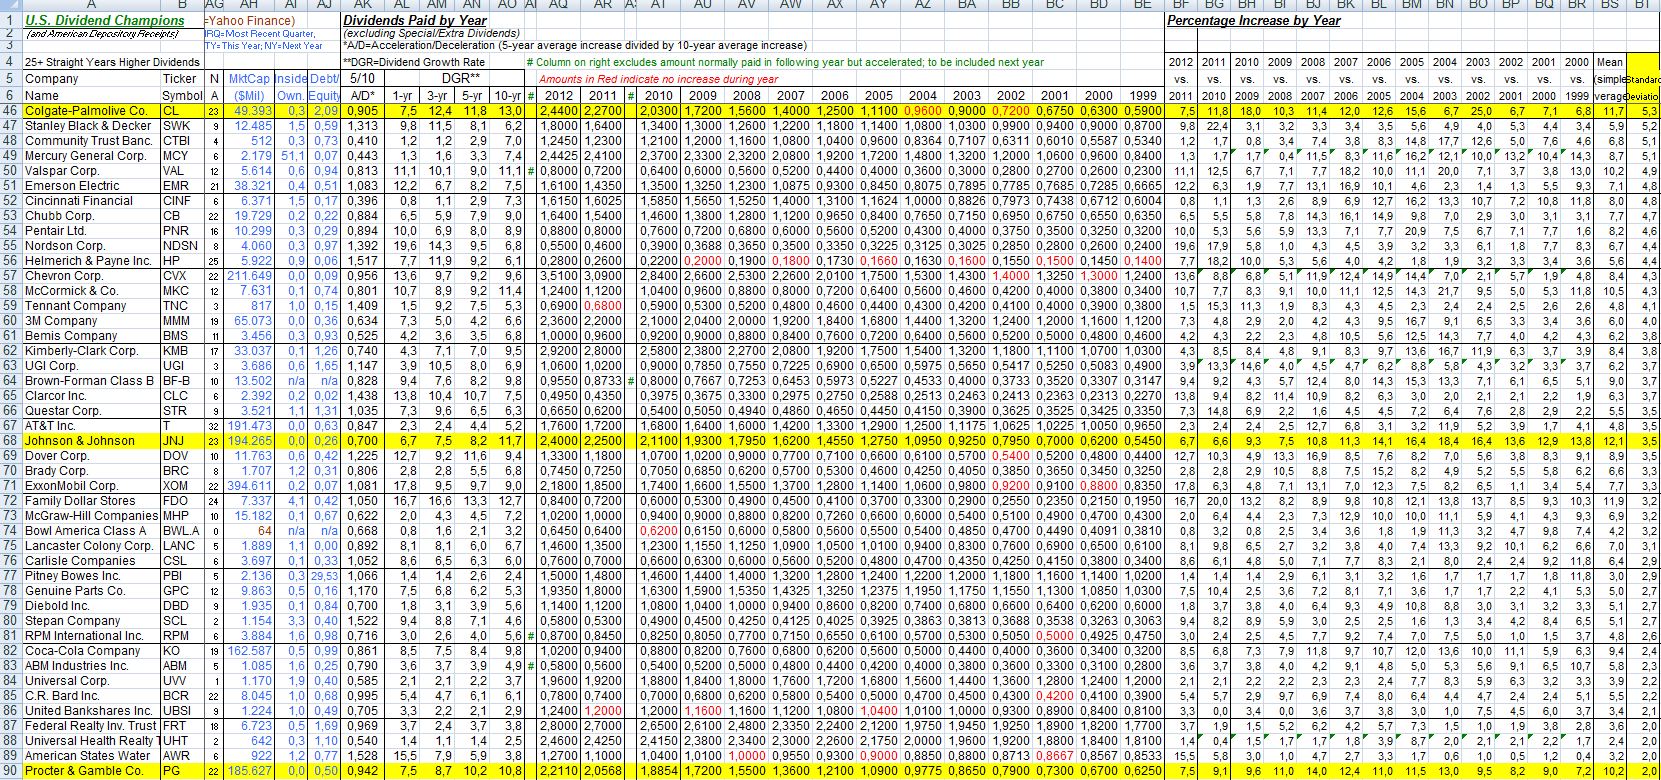Select the 'Johnson & Johnson' cell
Screen dimensions: 1661x780
[x=91, y=441]
